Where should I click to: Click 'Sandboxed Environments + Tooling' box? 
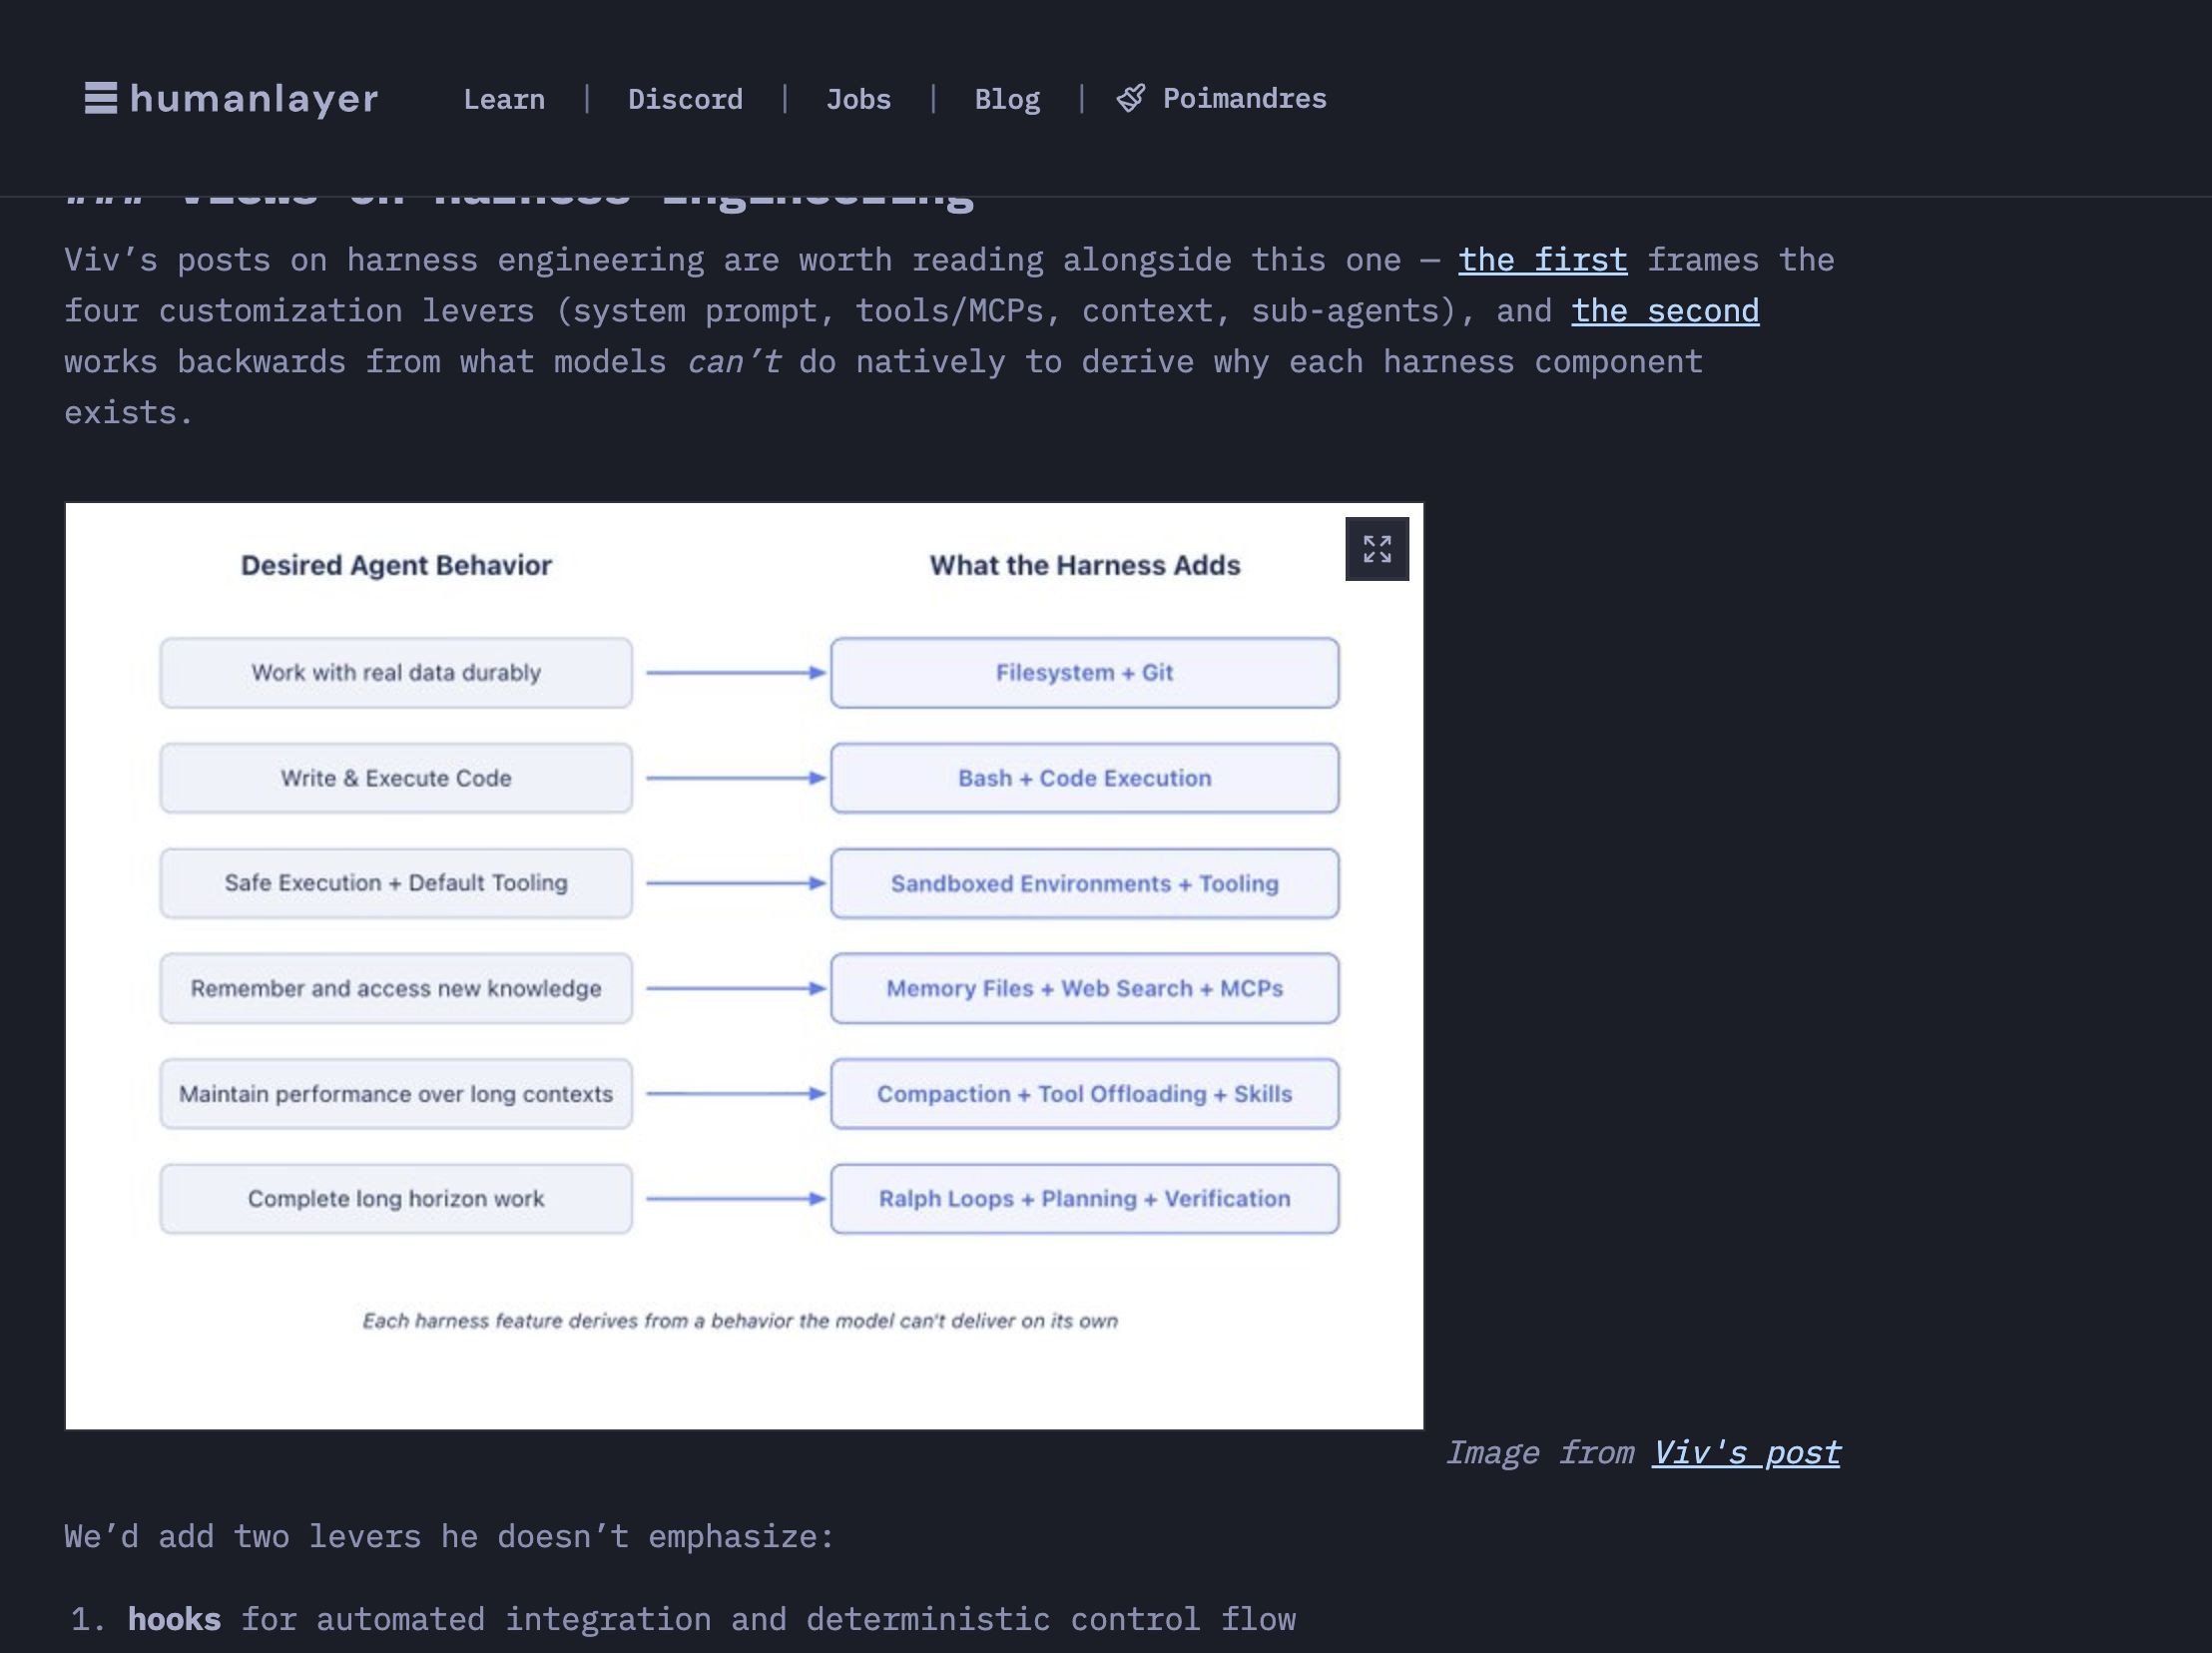point(1085,883)
